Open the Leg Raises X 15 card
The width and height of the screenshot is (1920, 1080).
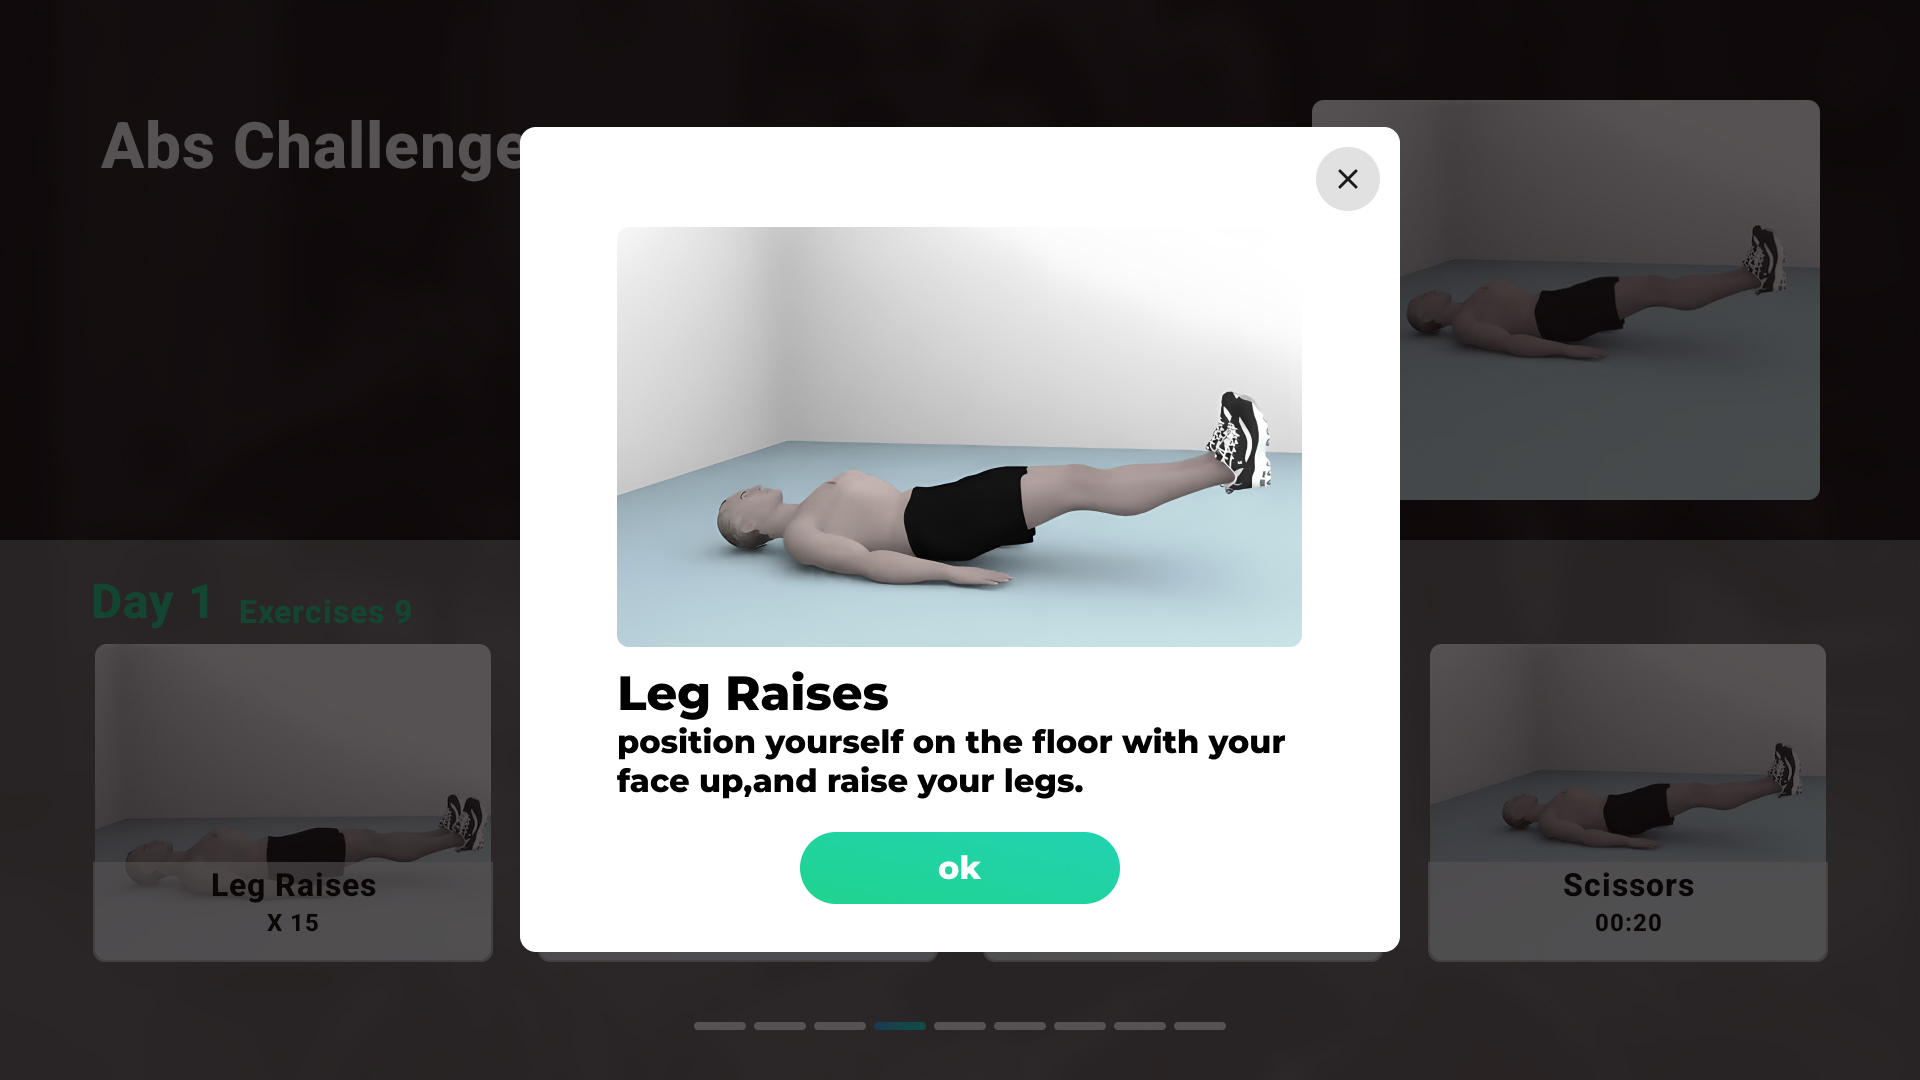click(x=293, y=802)
